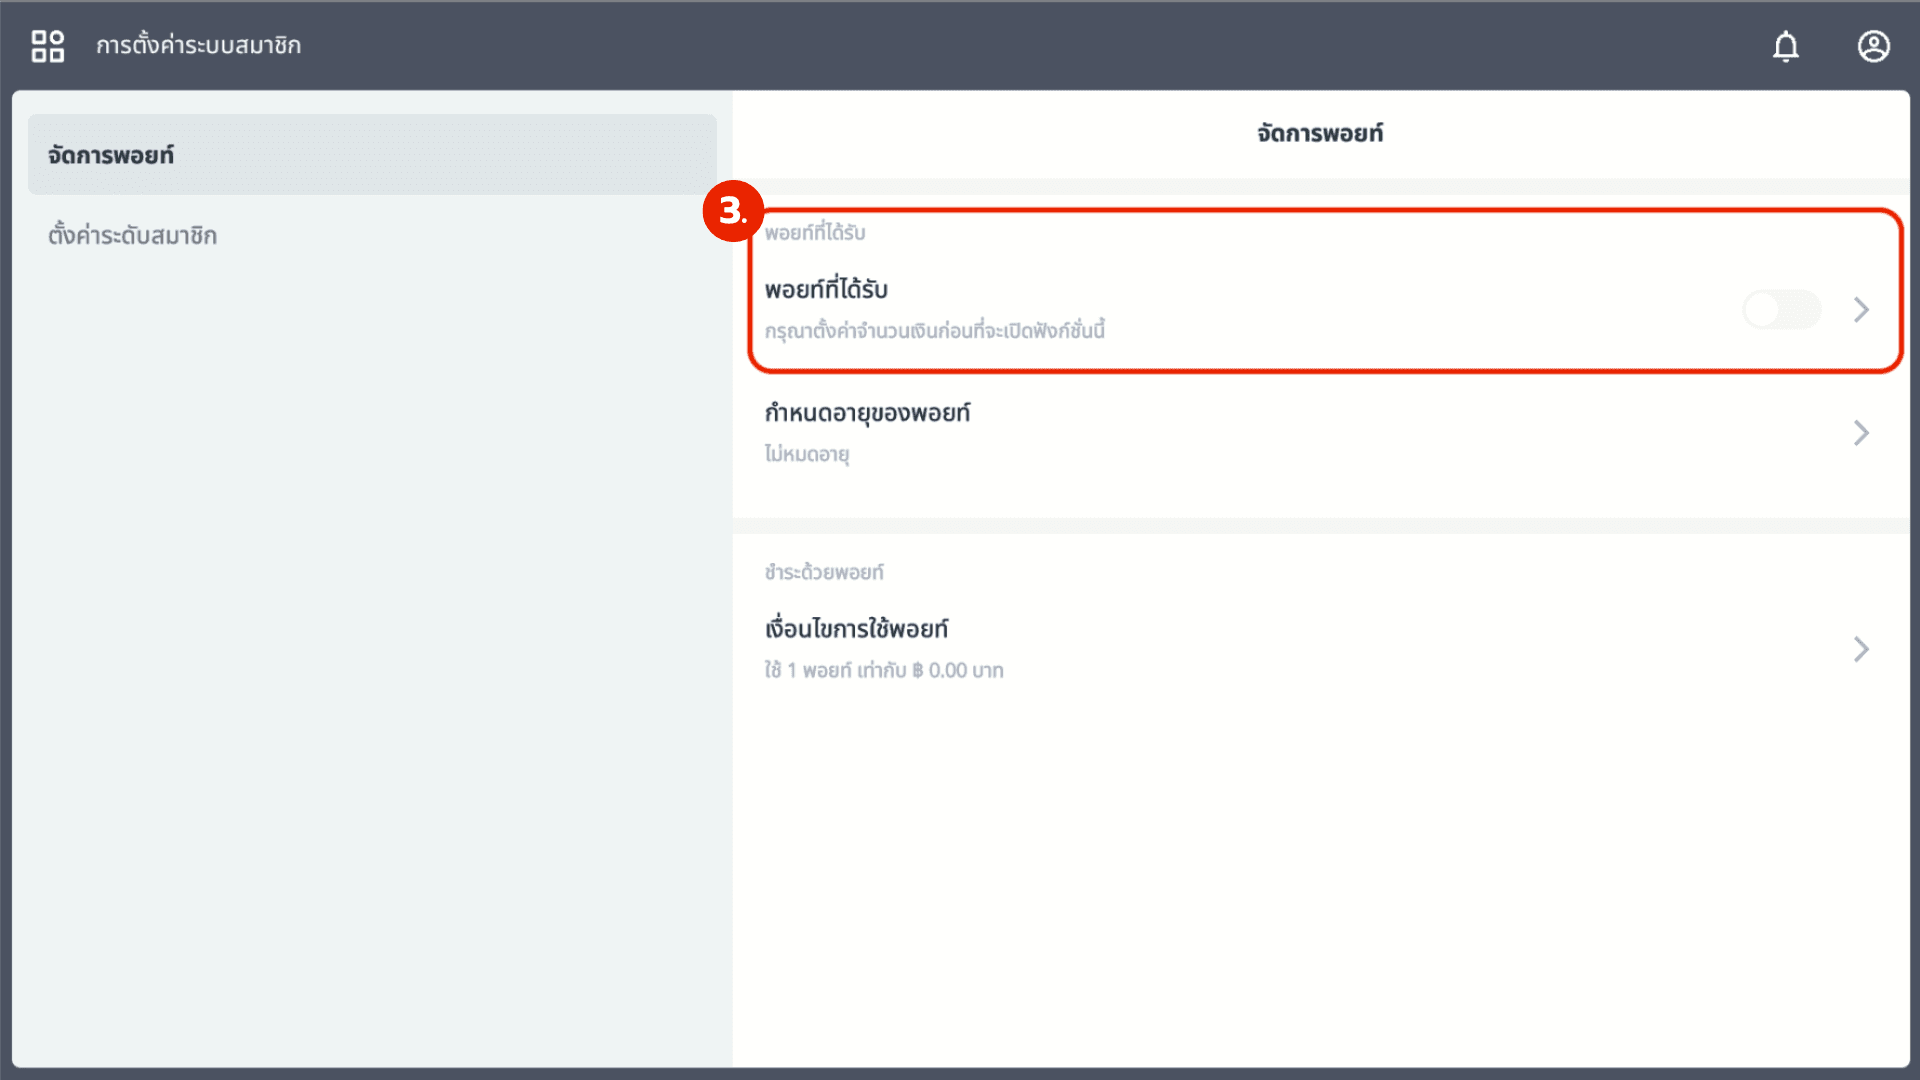Click the 1 point equals ฿ 0.00 text
Viewport: 1920px width, 1080px height.
[x=884, y=671]
